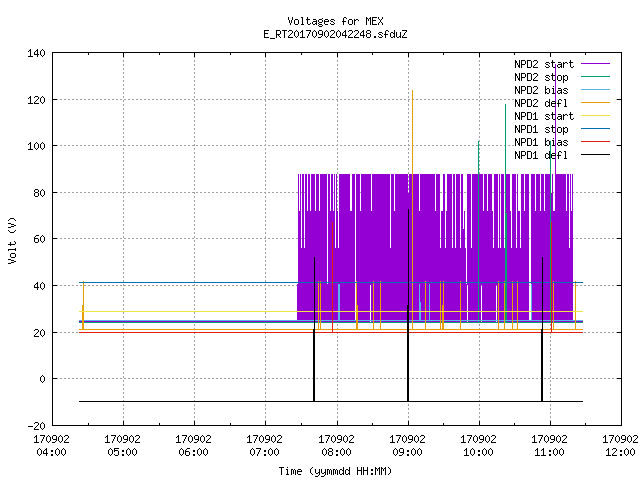Click the y-axis value 20
640x480 pixels.
click(x=39, y=333)
